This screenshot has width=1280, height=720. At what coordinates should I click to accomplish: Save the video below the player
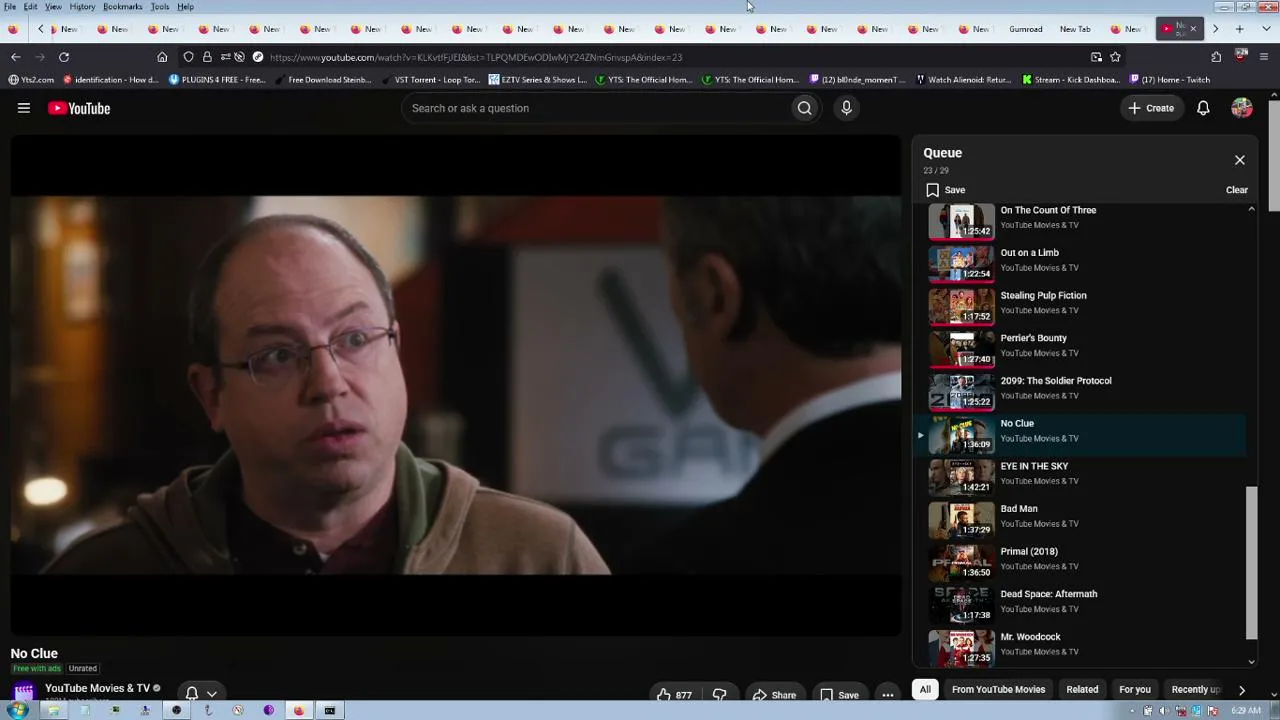point(839,695)
